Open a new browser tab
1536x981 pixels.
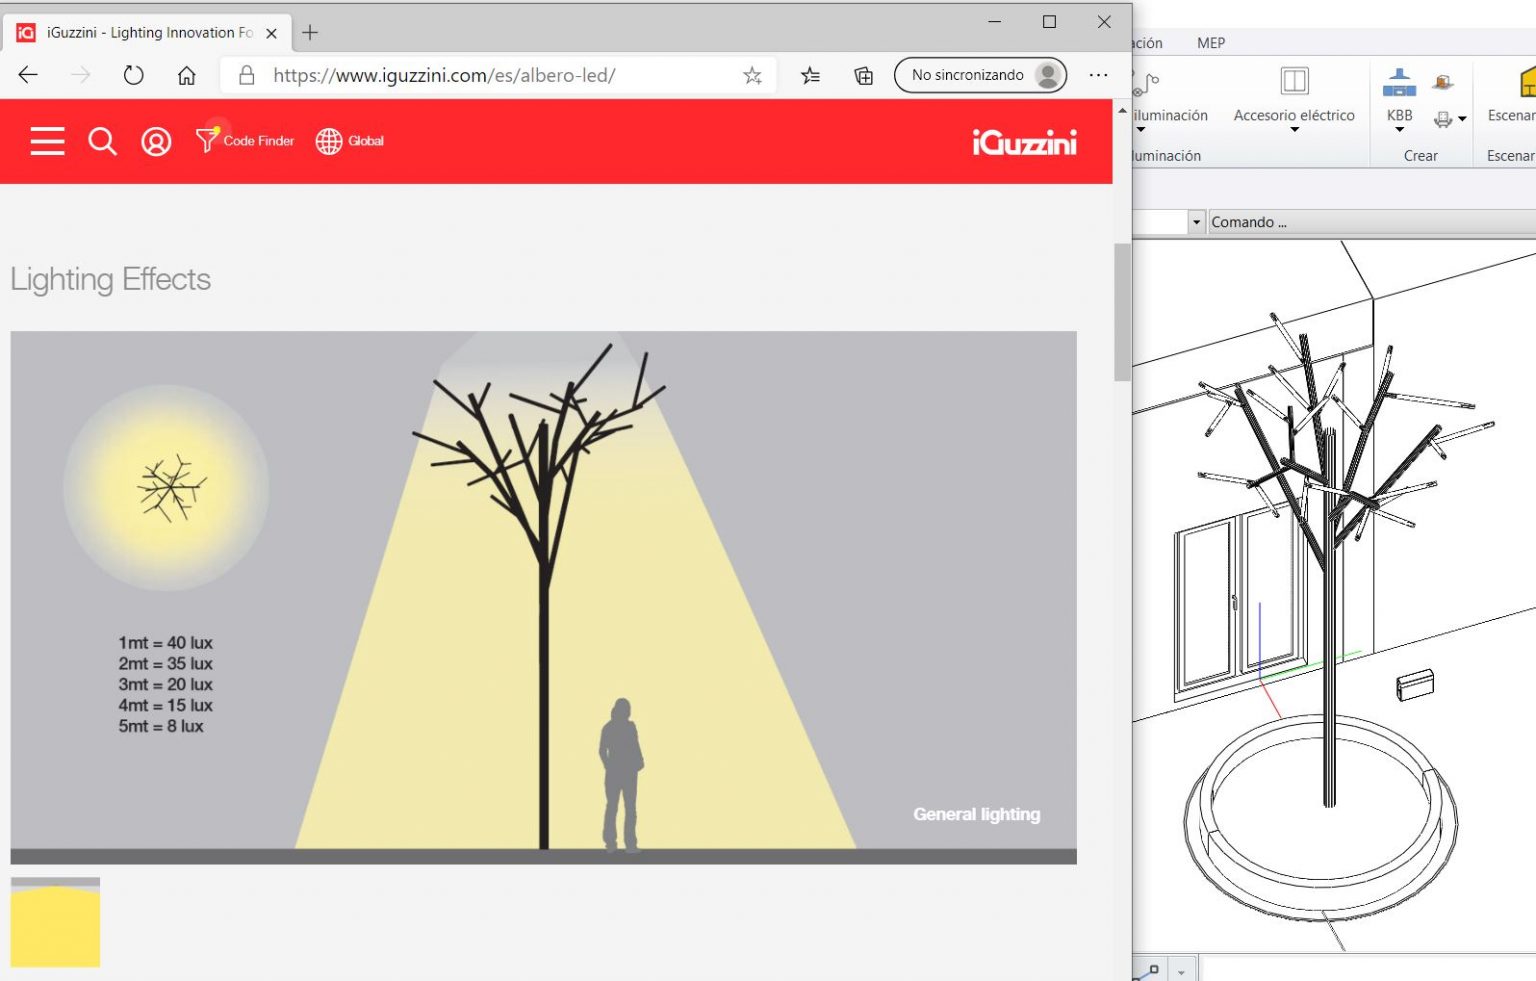pos(310,32)
